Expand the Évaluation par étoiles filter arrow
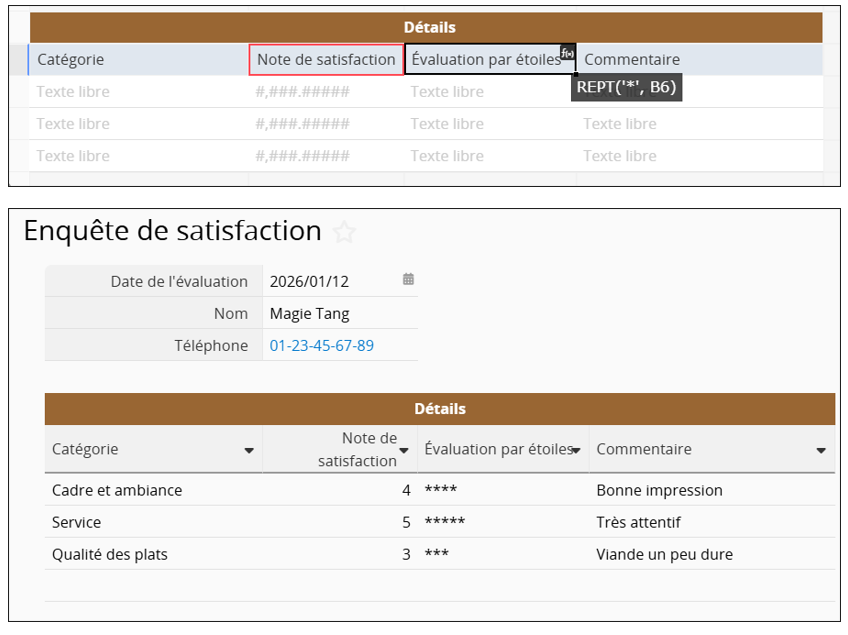848x635 pixels. [577, 451]
